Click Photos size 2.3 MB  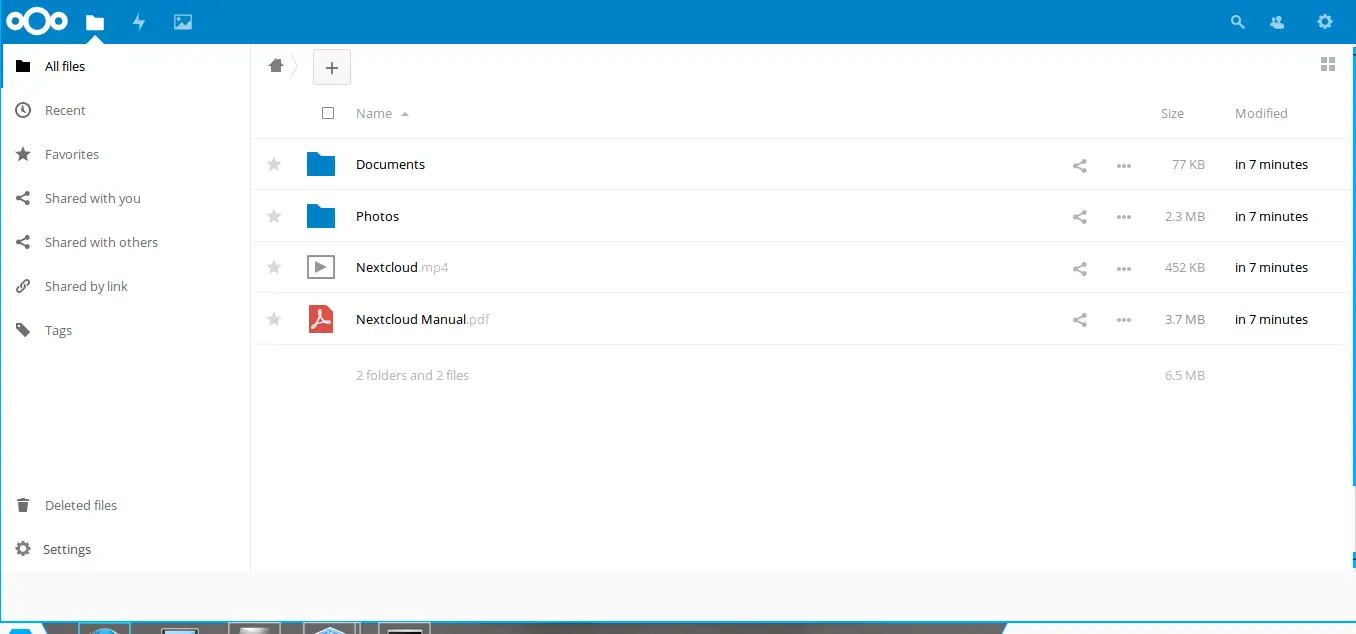[x=1186, y=216]
